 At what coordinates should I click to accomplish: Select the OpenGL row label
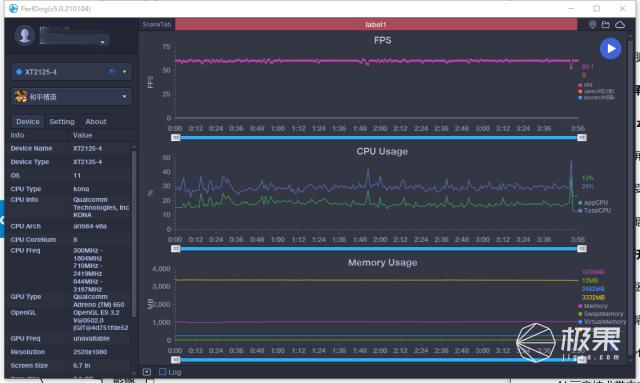point(23,312)
